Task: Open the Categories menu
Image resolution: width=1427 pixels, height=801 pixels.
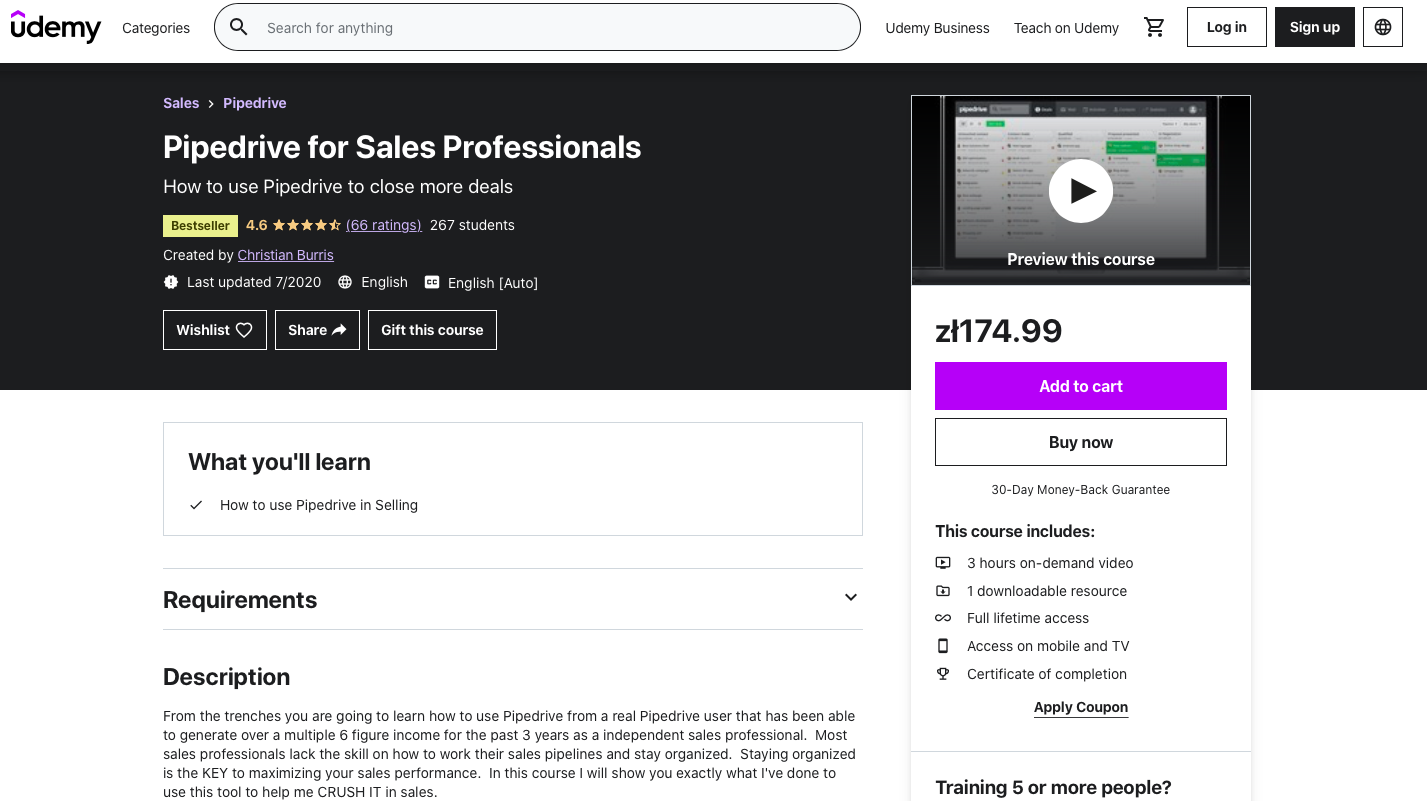Action: [x=156, y=28]
